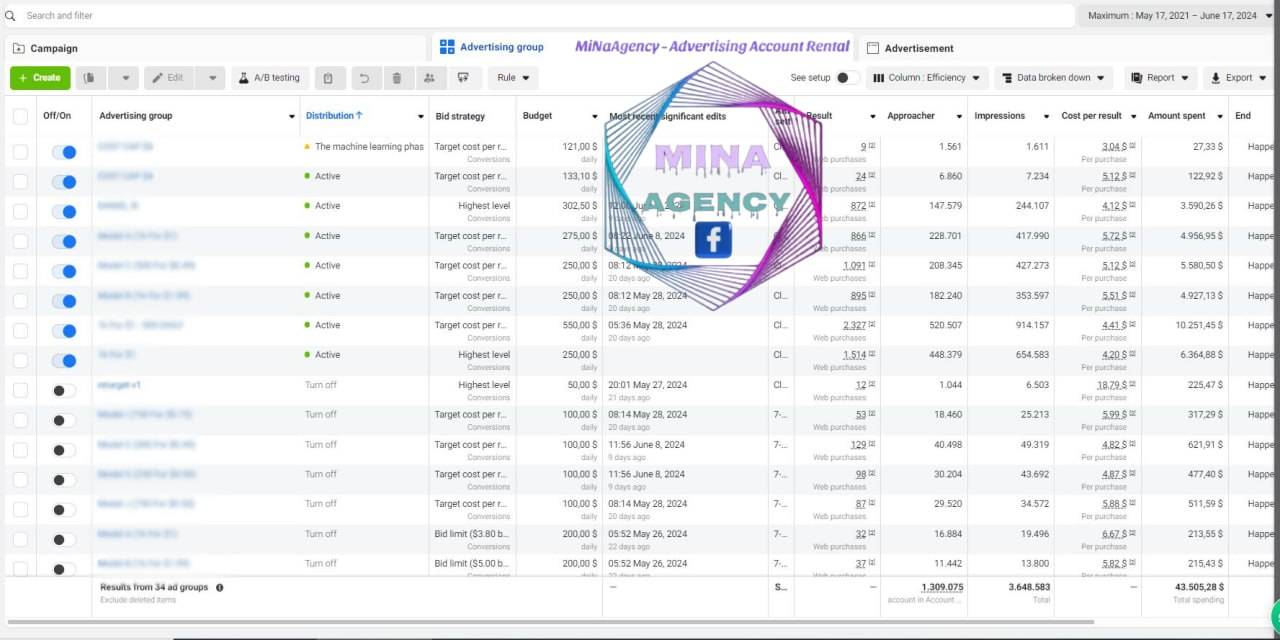The height and width of the screenshot is (640, 1280).
Task: Click total impressions 3.648.583
Action: click(1029, 587)
